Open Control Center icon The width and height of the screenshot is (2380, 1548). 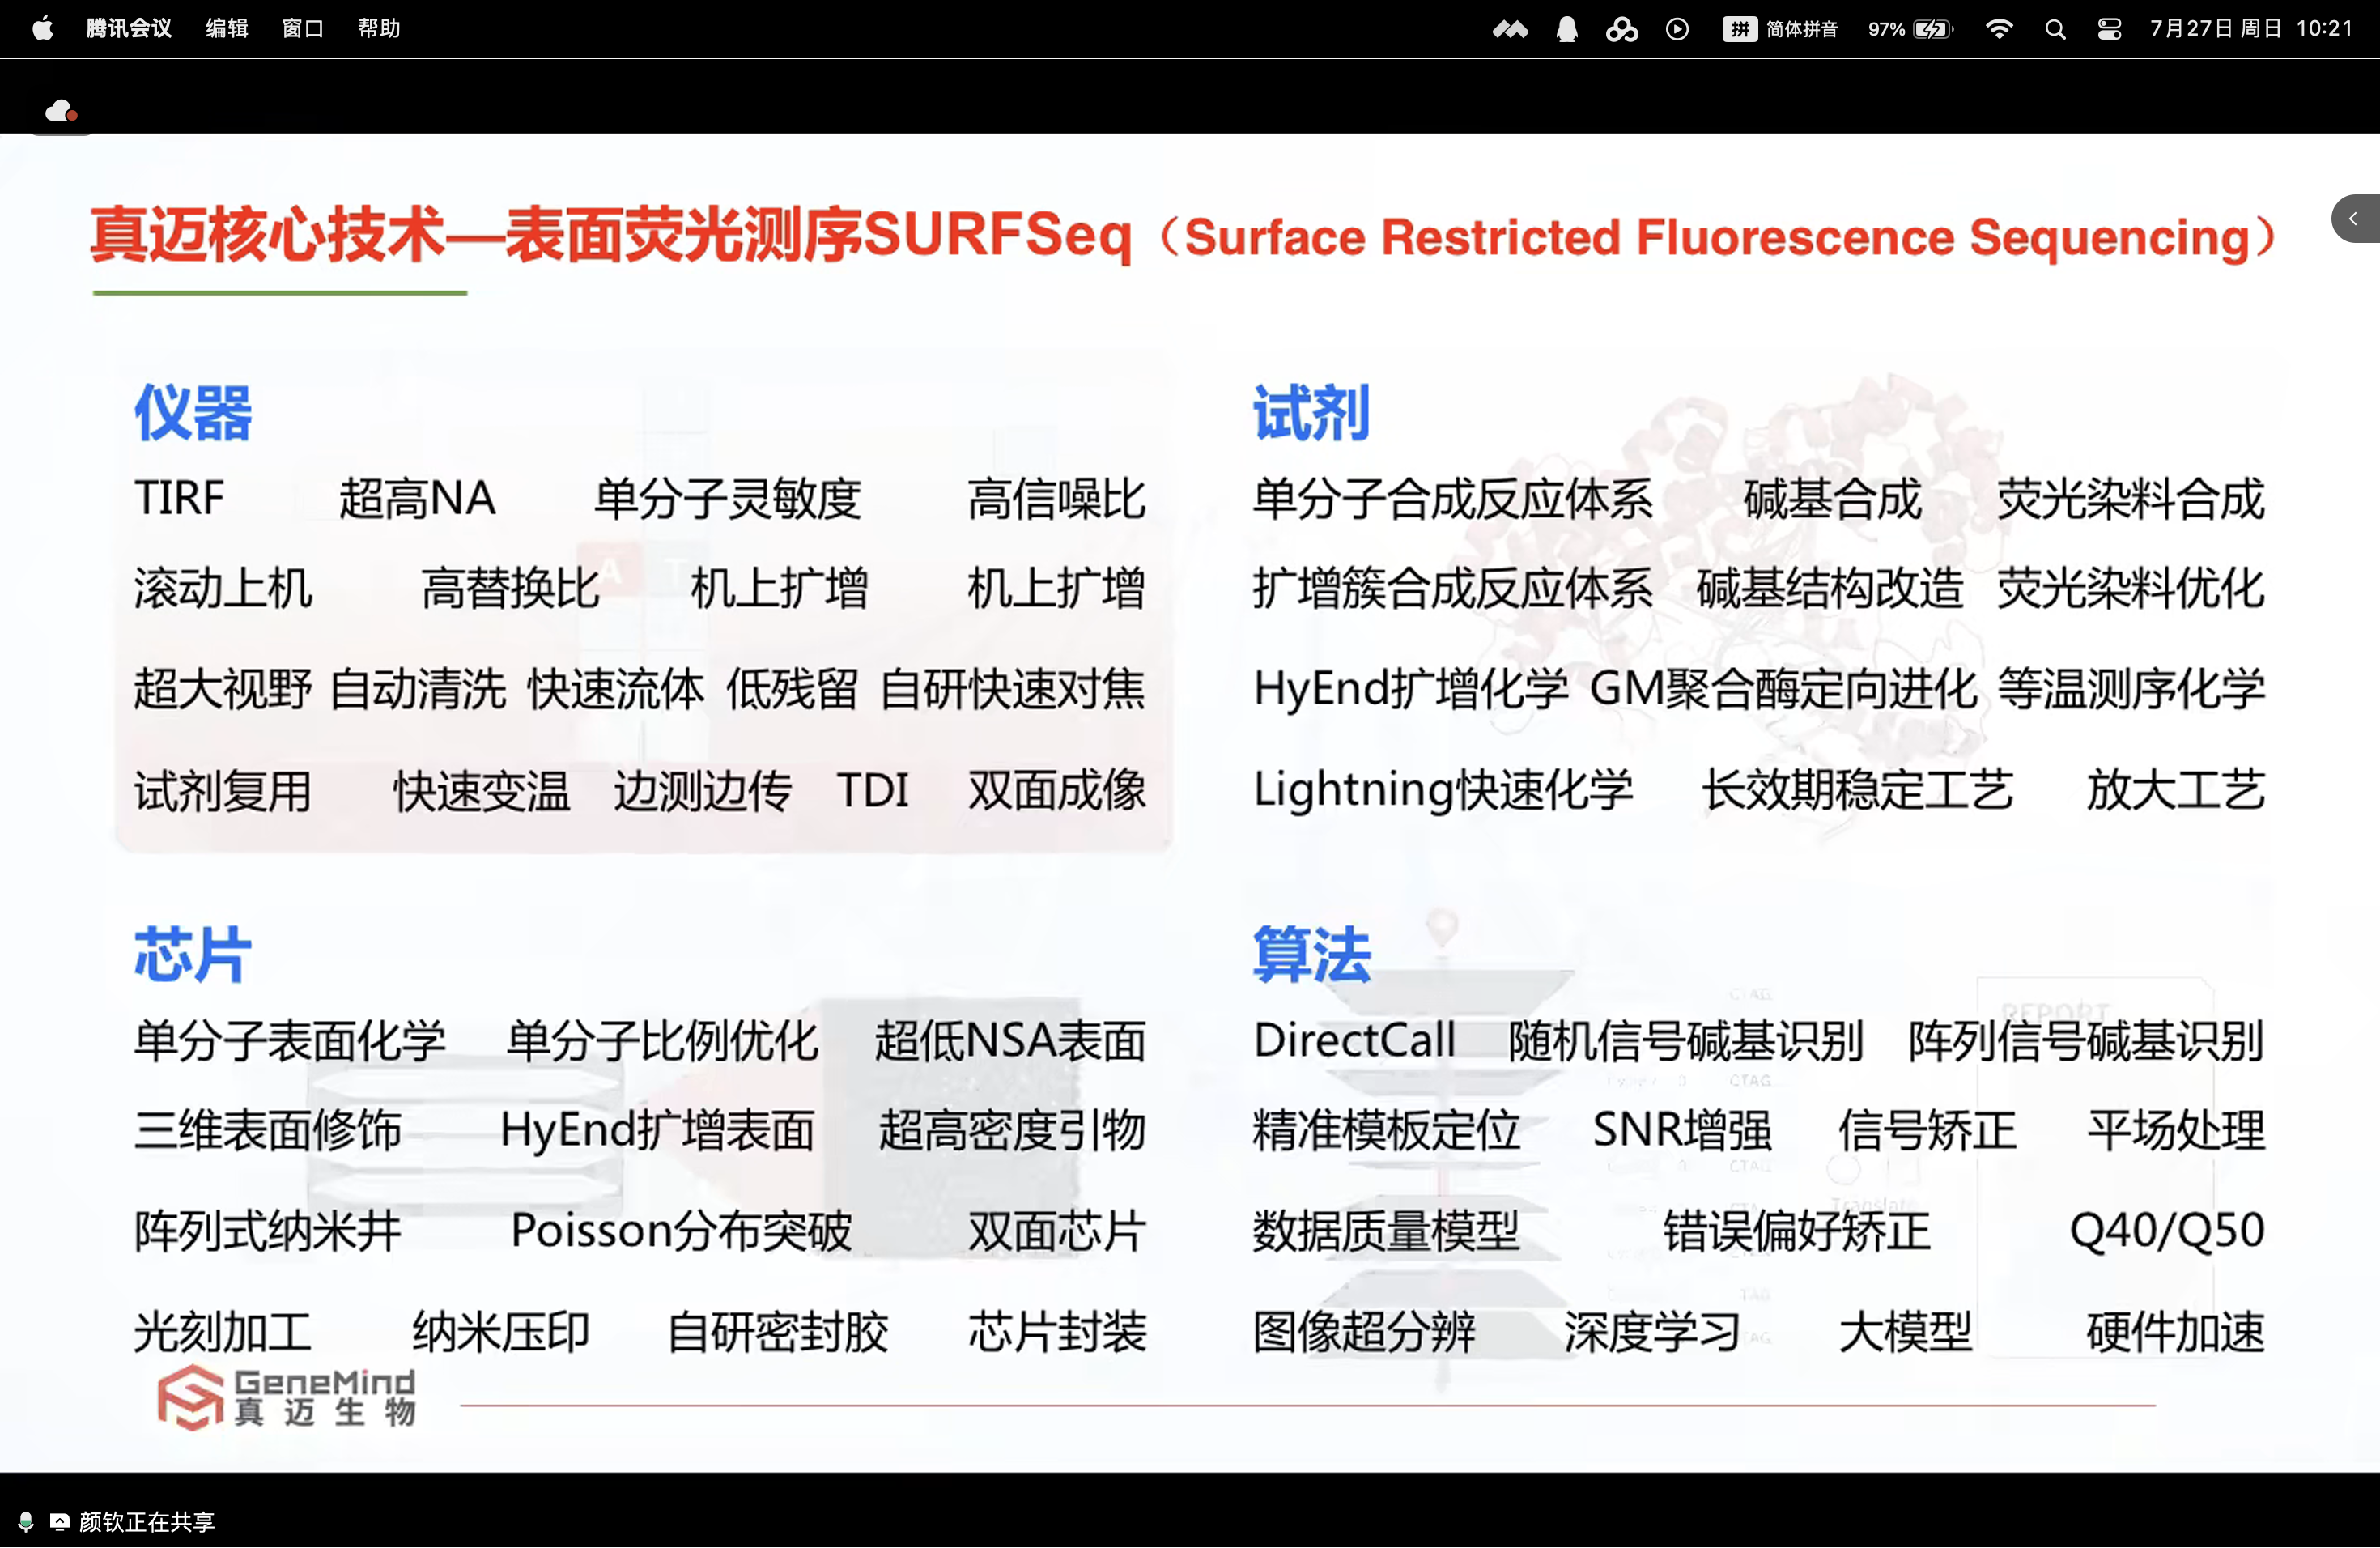[x=2109, y=29]
